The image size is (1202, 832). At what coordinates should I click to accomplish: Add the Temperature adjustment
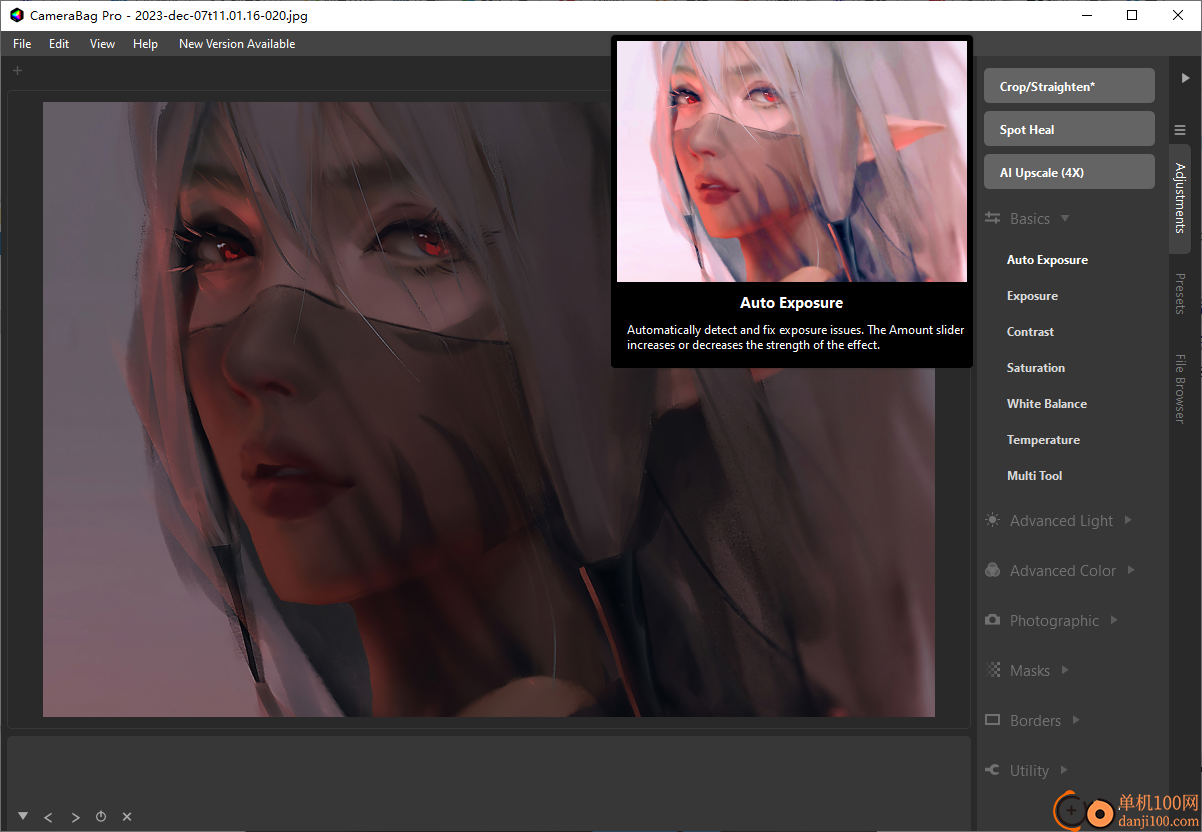(1043, 440)
